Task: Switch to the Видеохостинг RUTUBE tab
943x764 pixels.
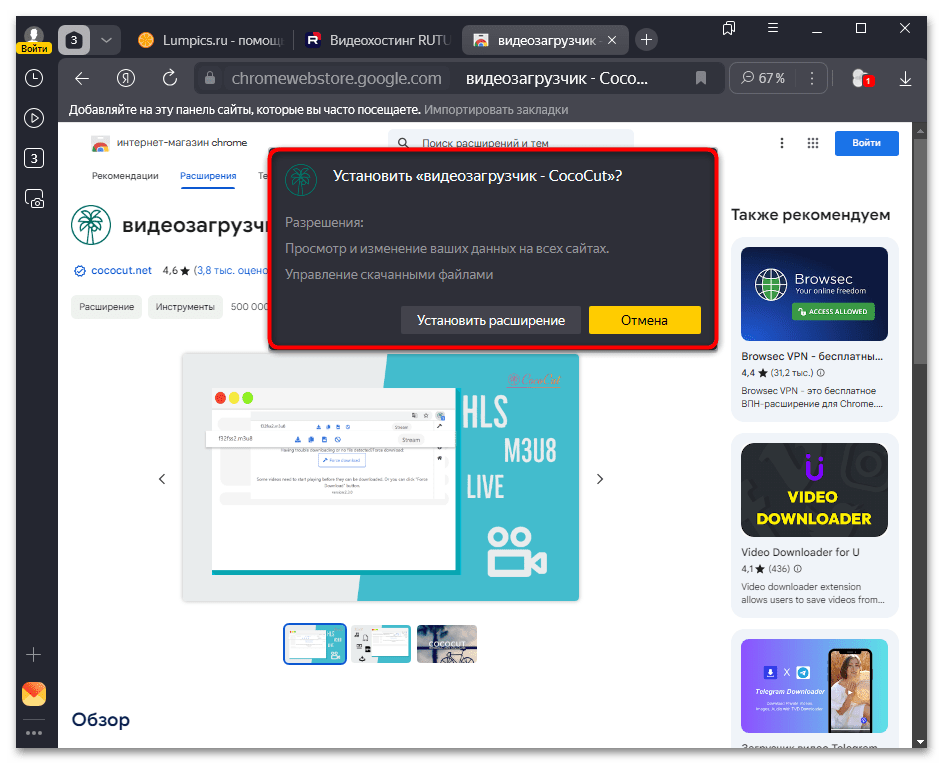Action: [x=379, y=40]
